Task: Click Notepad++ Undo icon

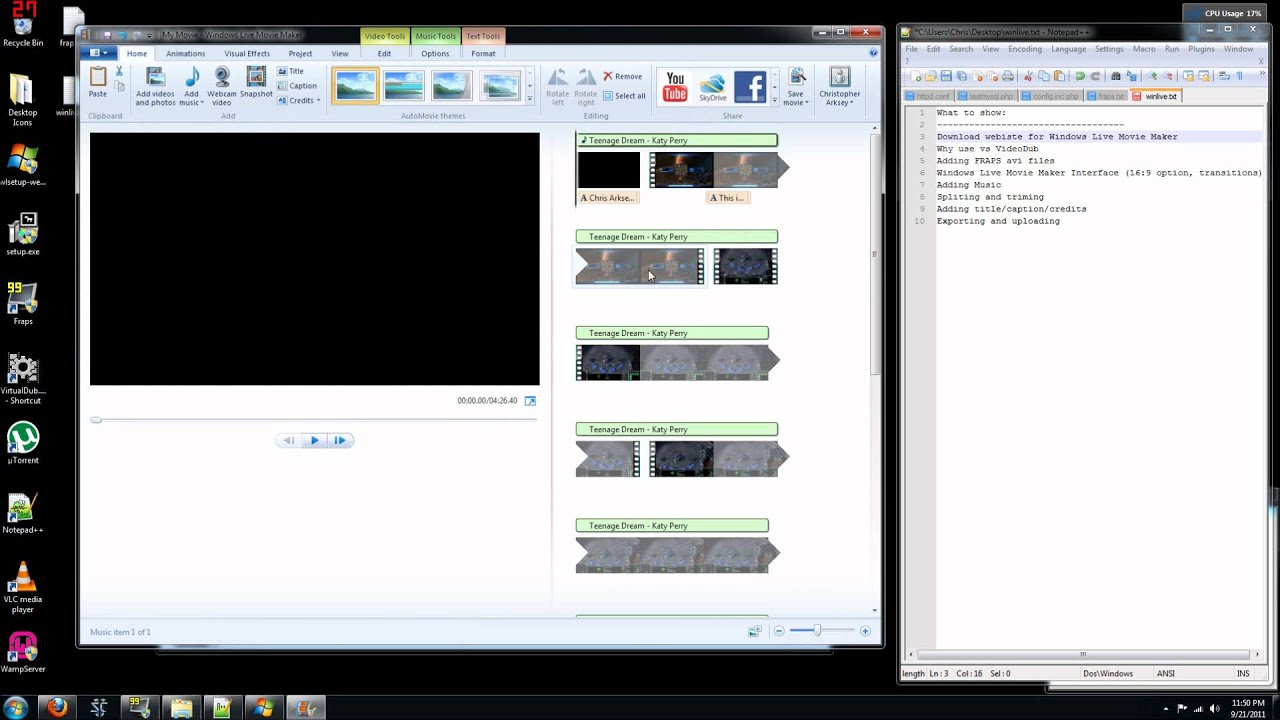Action: [1080, 76]
